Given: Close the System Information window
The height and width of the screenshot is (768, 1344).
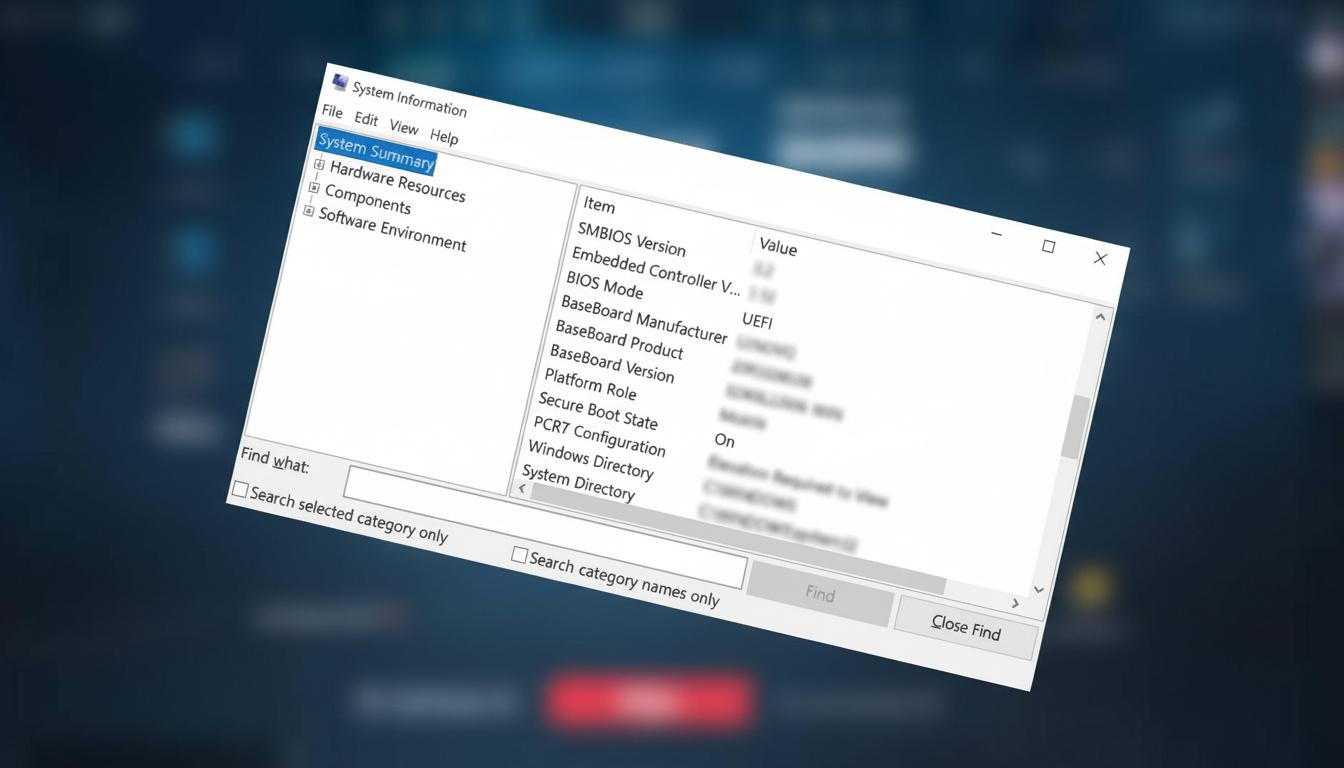Looking at the screenshot, I should (x=1100, y=258).
